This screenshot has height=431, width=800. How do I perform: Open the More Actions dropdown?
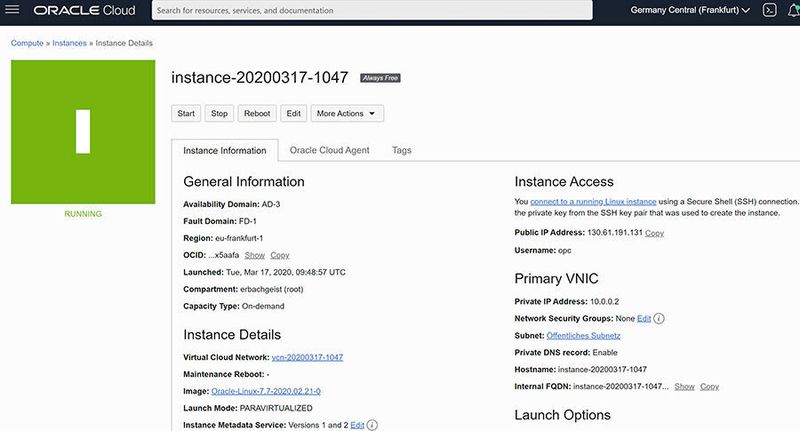pos(346,114)
